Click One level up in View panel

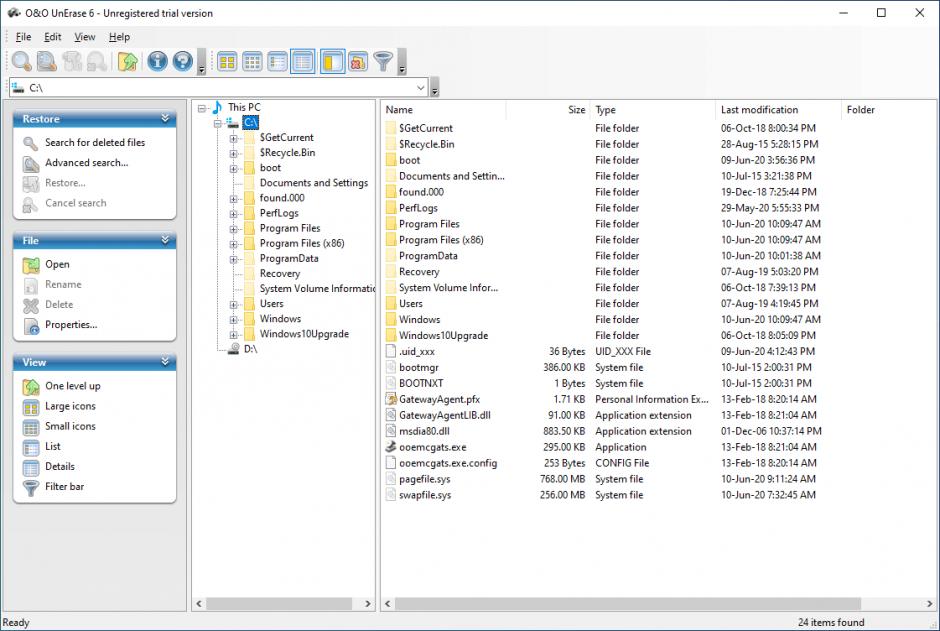pyautogui.click(x=73, y=386)
